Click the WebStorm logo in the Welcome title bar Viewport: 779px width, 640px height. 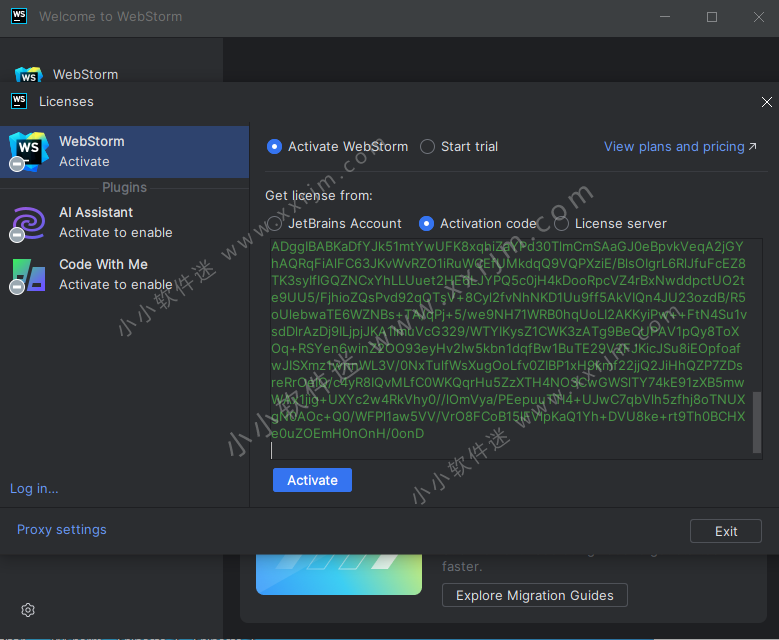18,17
